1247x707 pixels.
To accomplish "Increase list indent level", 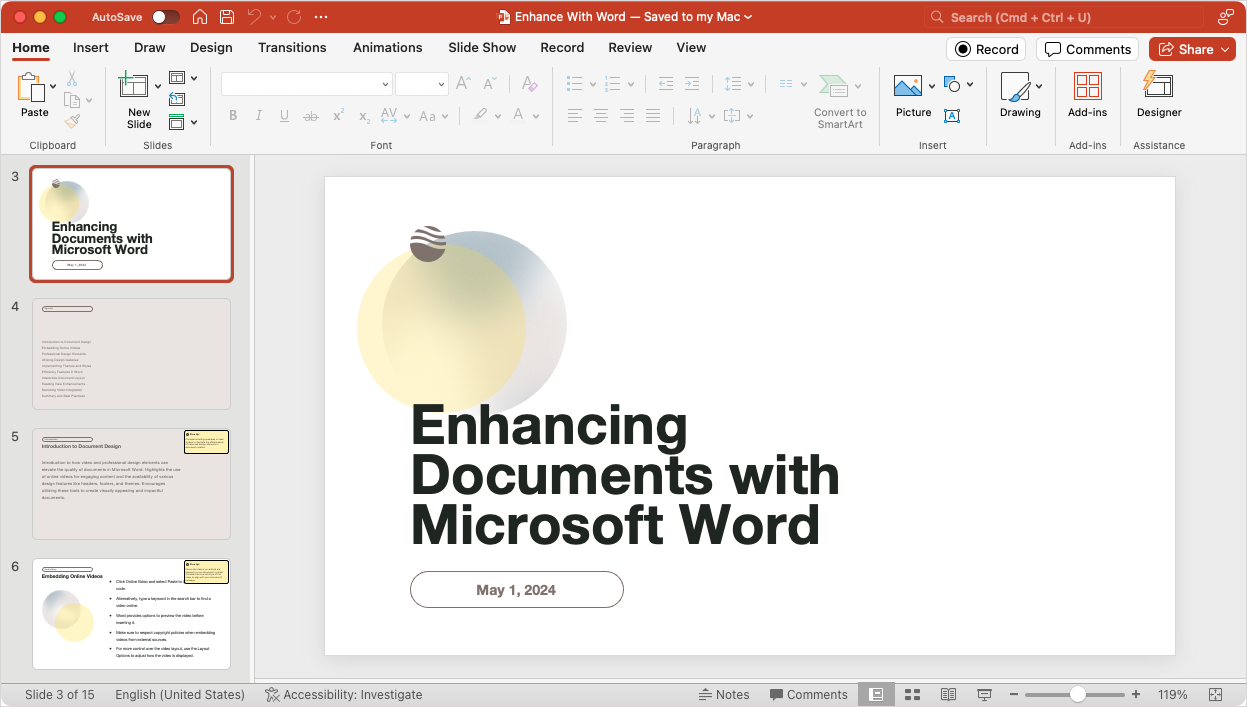I will point(692,84).
